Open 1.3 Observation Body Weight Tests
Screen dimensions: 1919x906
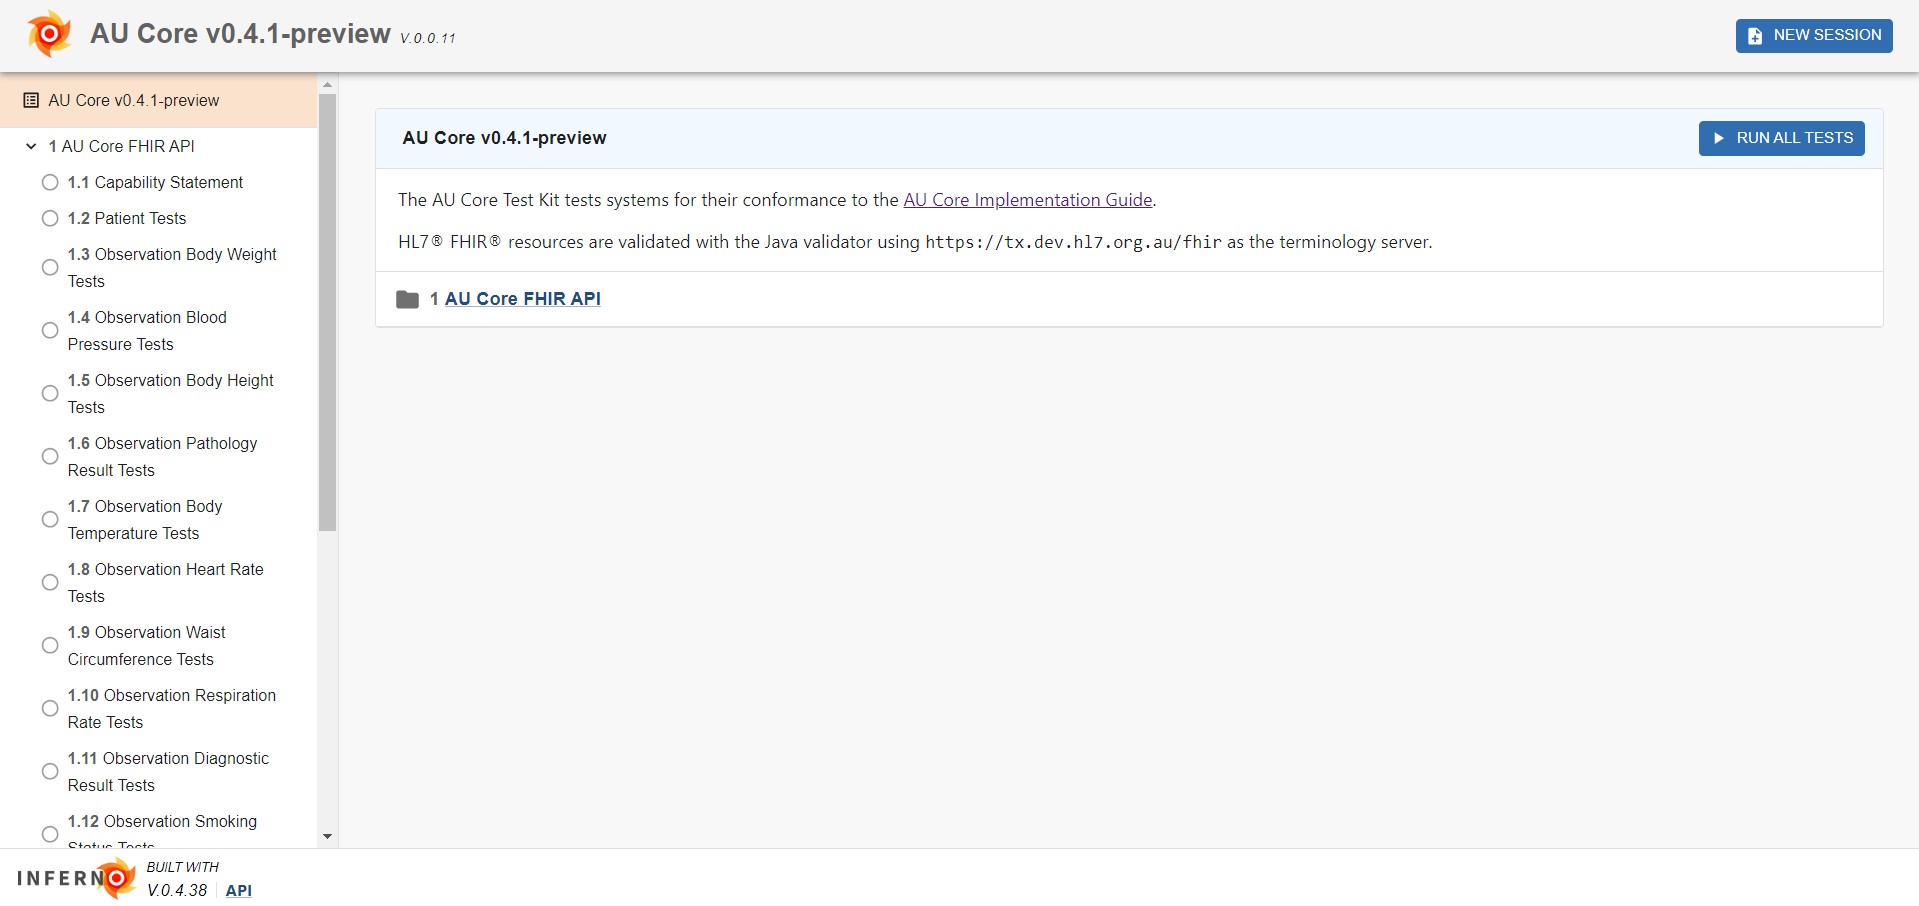(172, 267)
